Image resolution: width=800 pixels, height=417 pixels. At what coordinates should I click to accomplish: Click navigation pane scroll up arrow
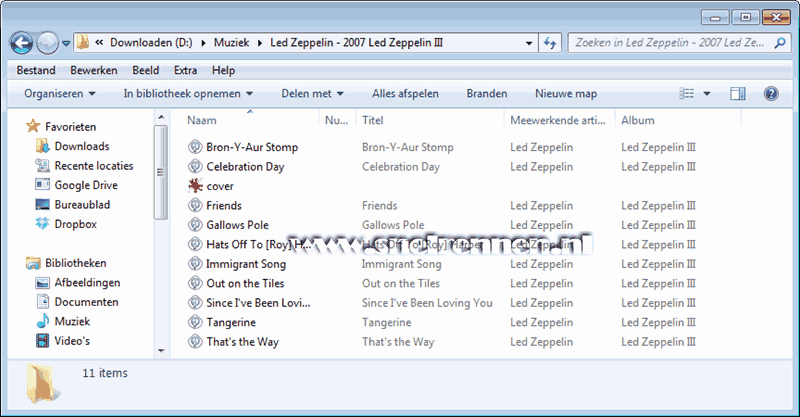click(161, 117)
